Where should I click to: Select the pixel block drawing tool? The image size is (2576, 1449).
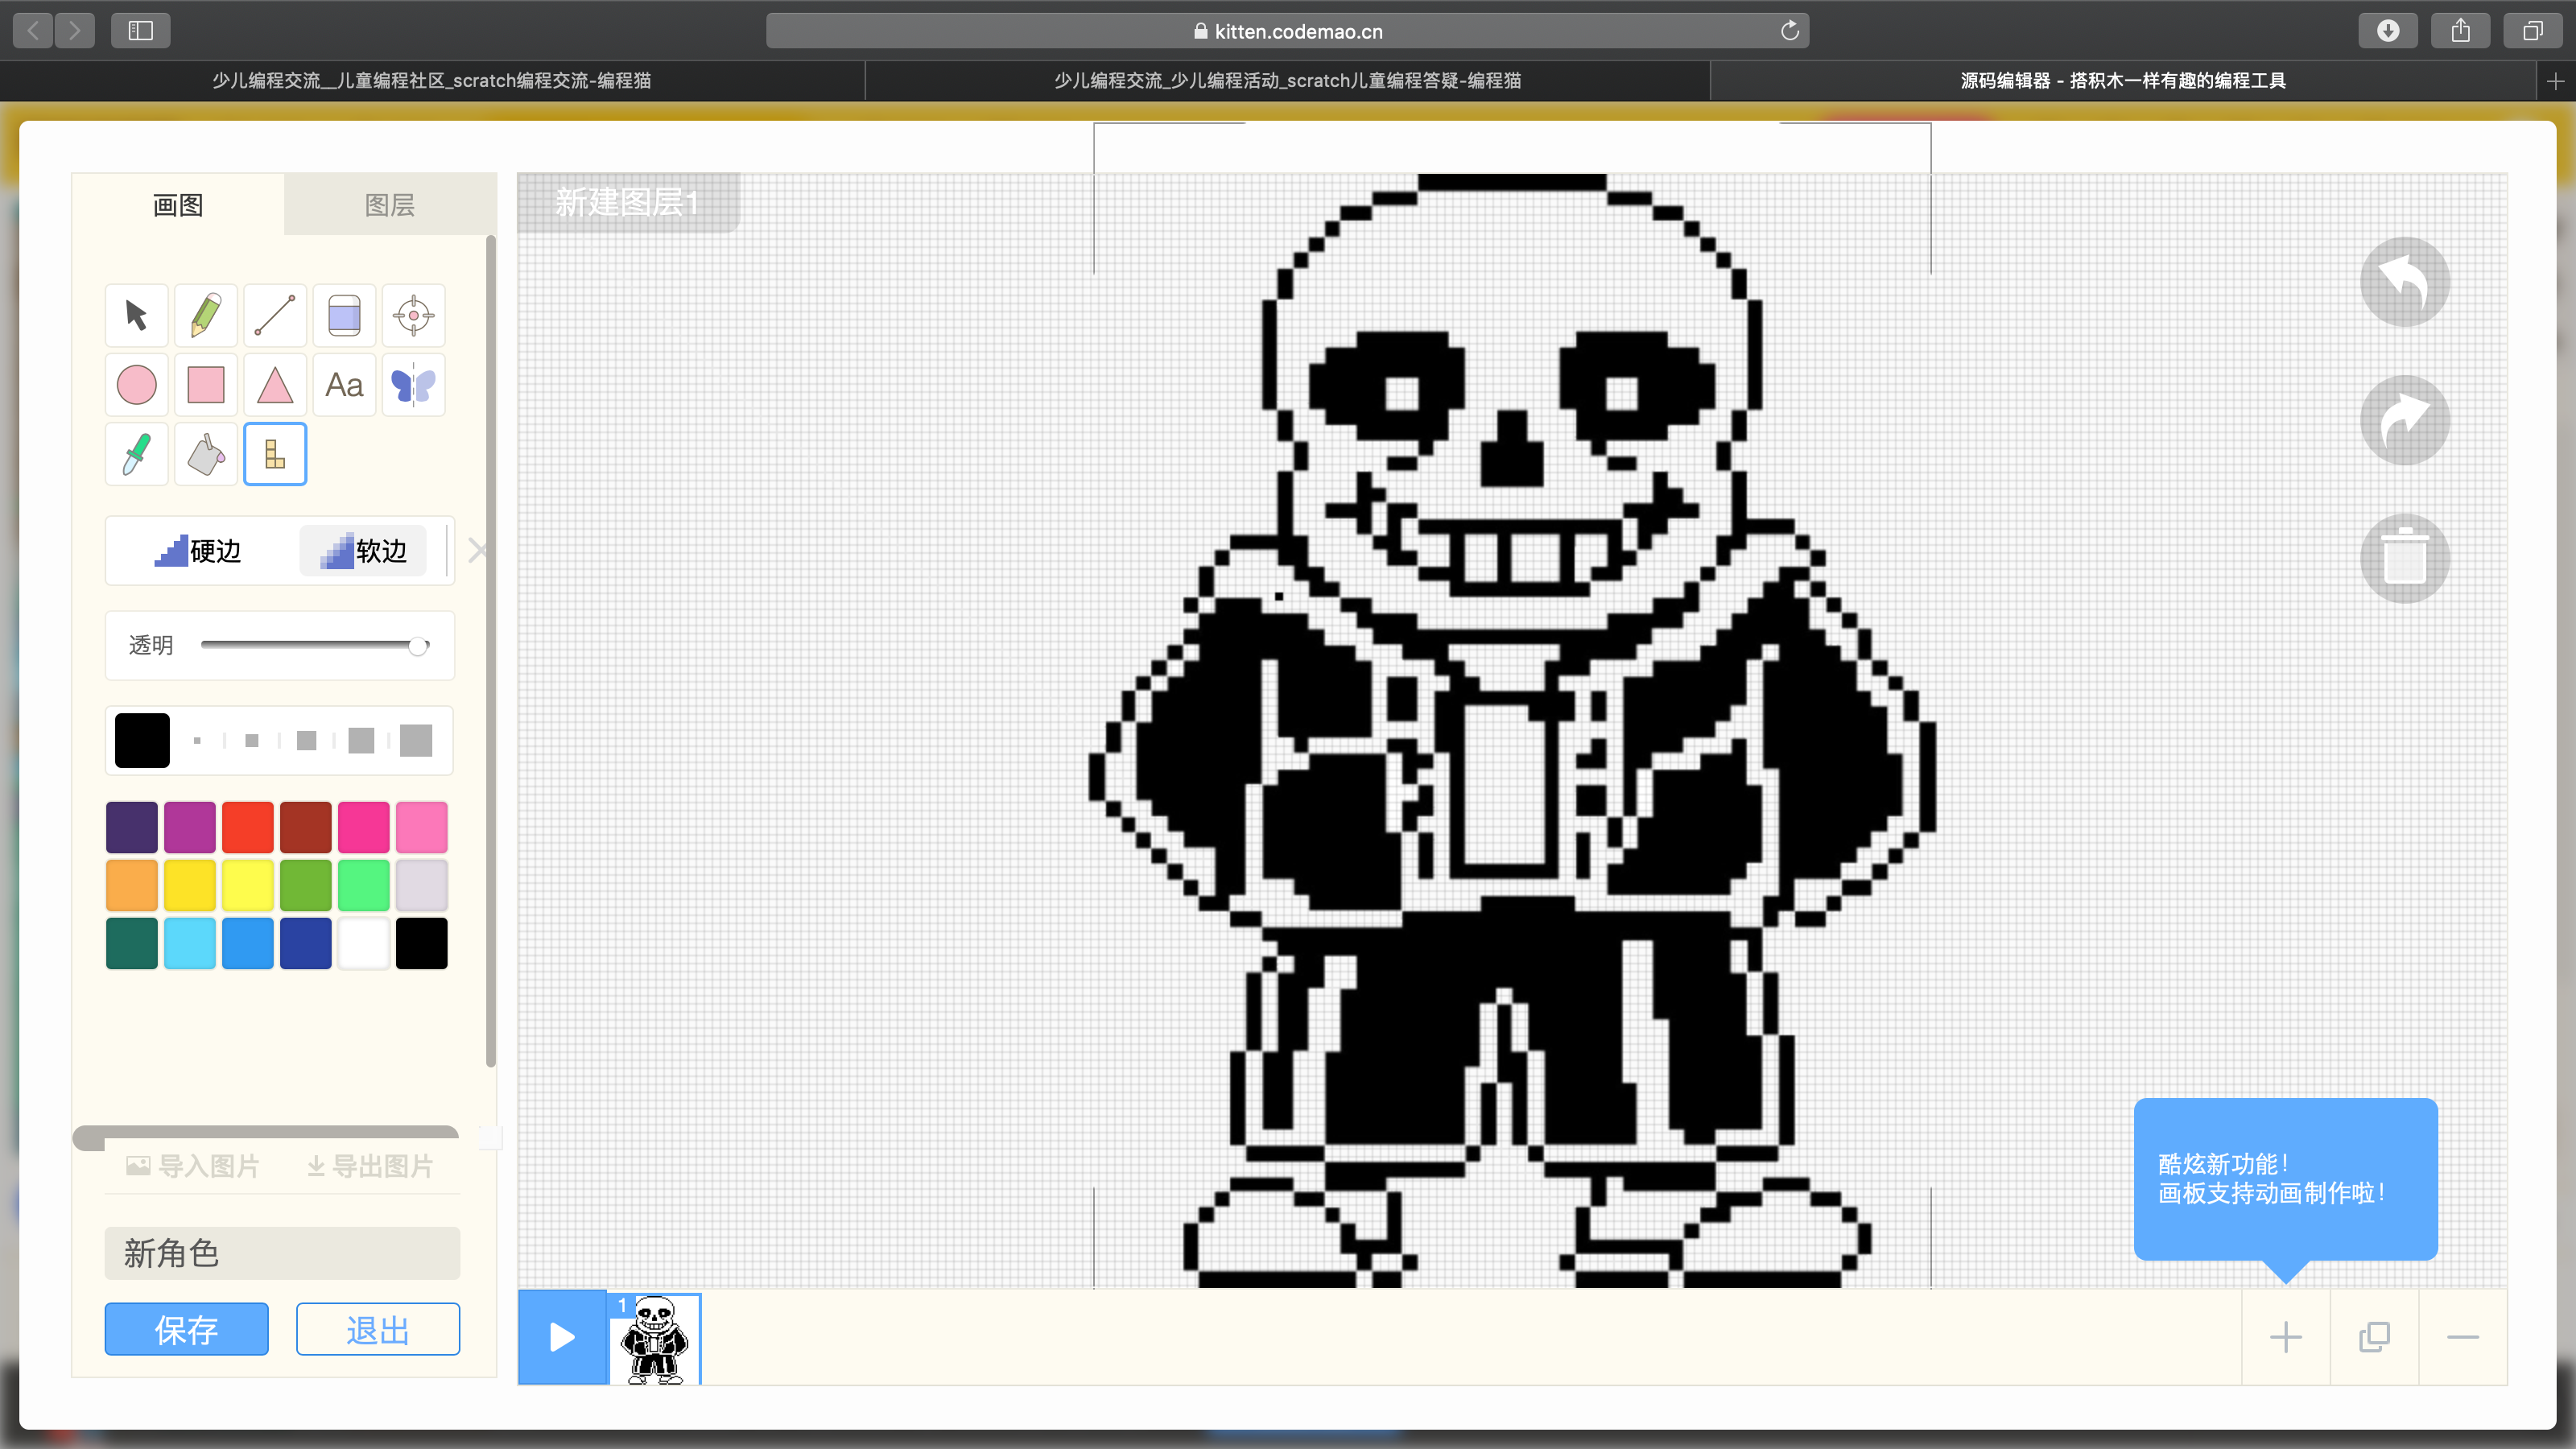click(275, 454)
